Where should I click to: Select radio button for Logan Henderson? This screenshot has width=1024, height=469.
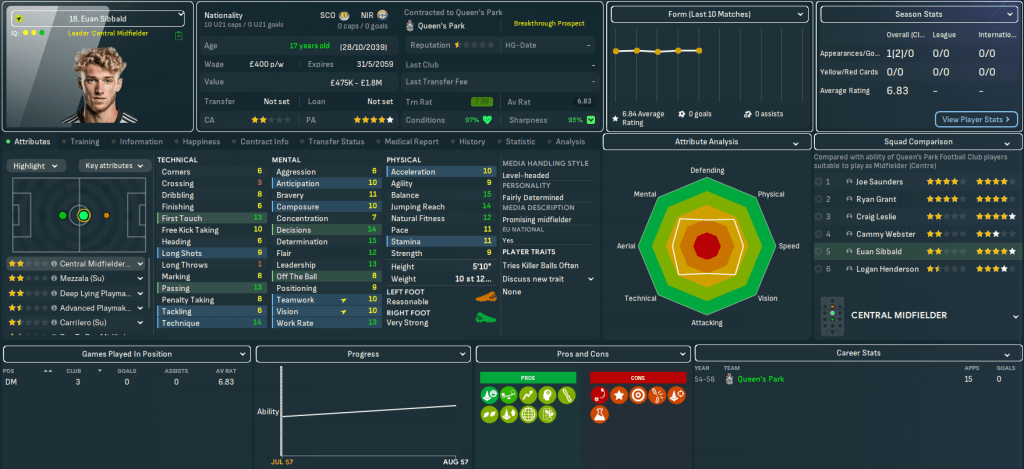(x=820, y=269)
